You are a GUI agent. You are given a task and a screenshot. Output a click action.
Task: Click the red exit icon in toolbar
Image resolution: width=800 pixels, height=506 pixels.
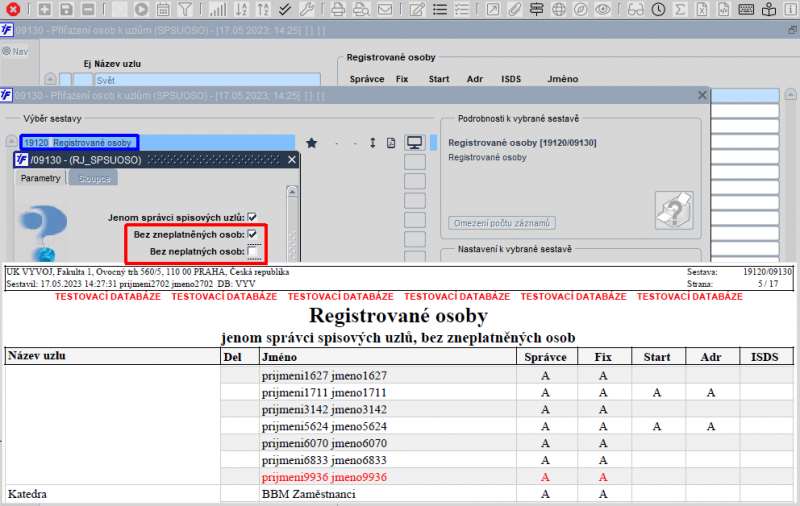pyautogui.click(x=12, y=9)
